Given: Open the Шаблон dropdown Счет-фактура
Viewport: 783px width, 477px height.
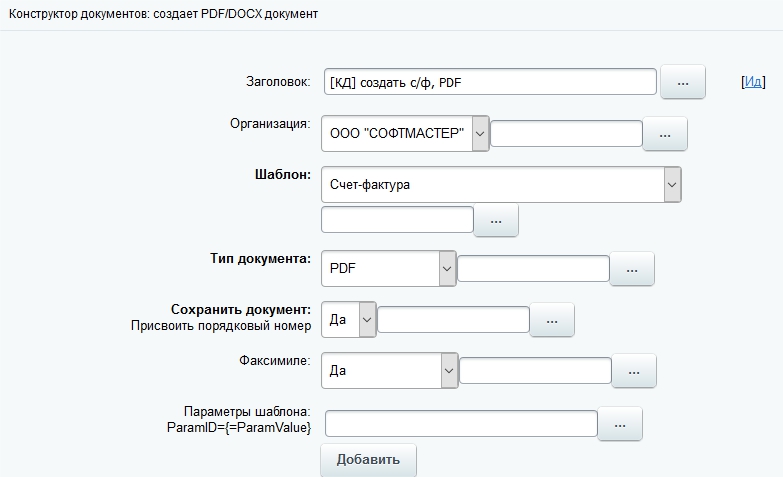Looking at the screenshot, I should (501, 185).
